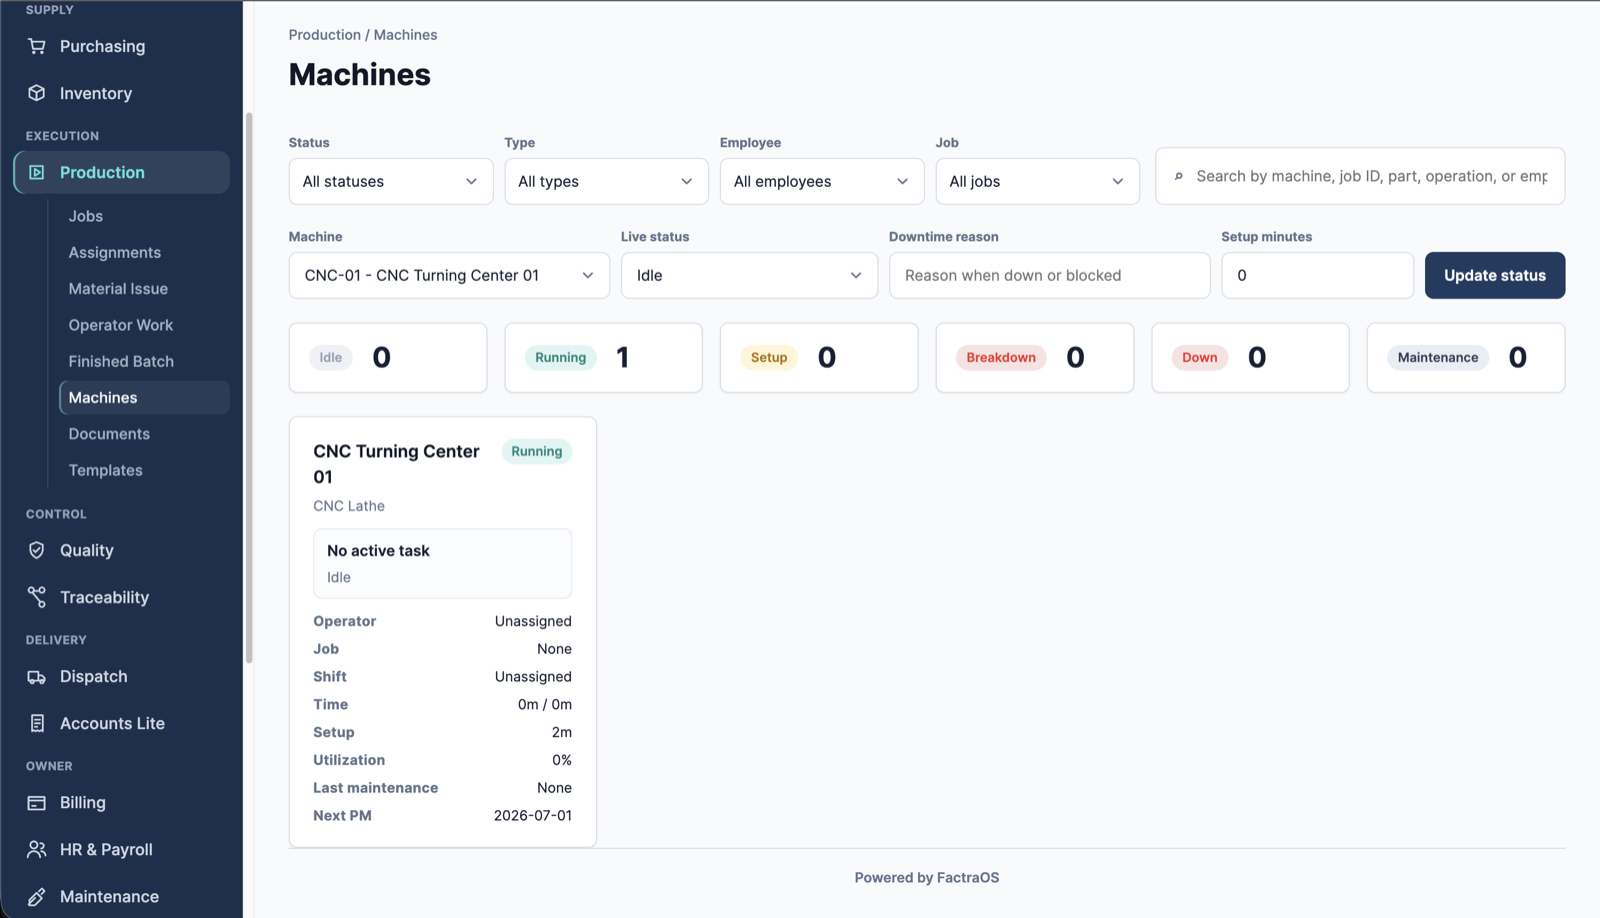Click the No active task box

(442, 563)
